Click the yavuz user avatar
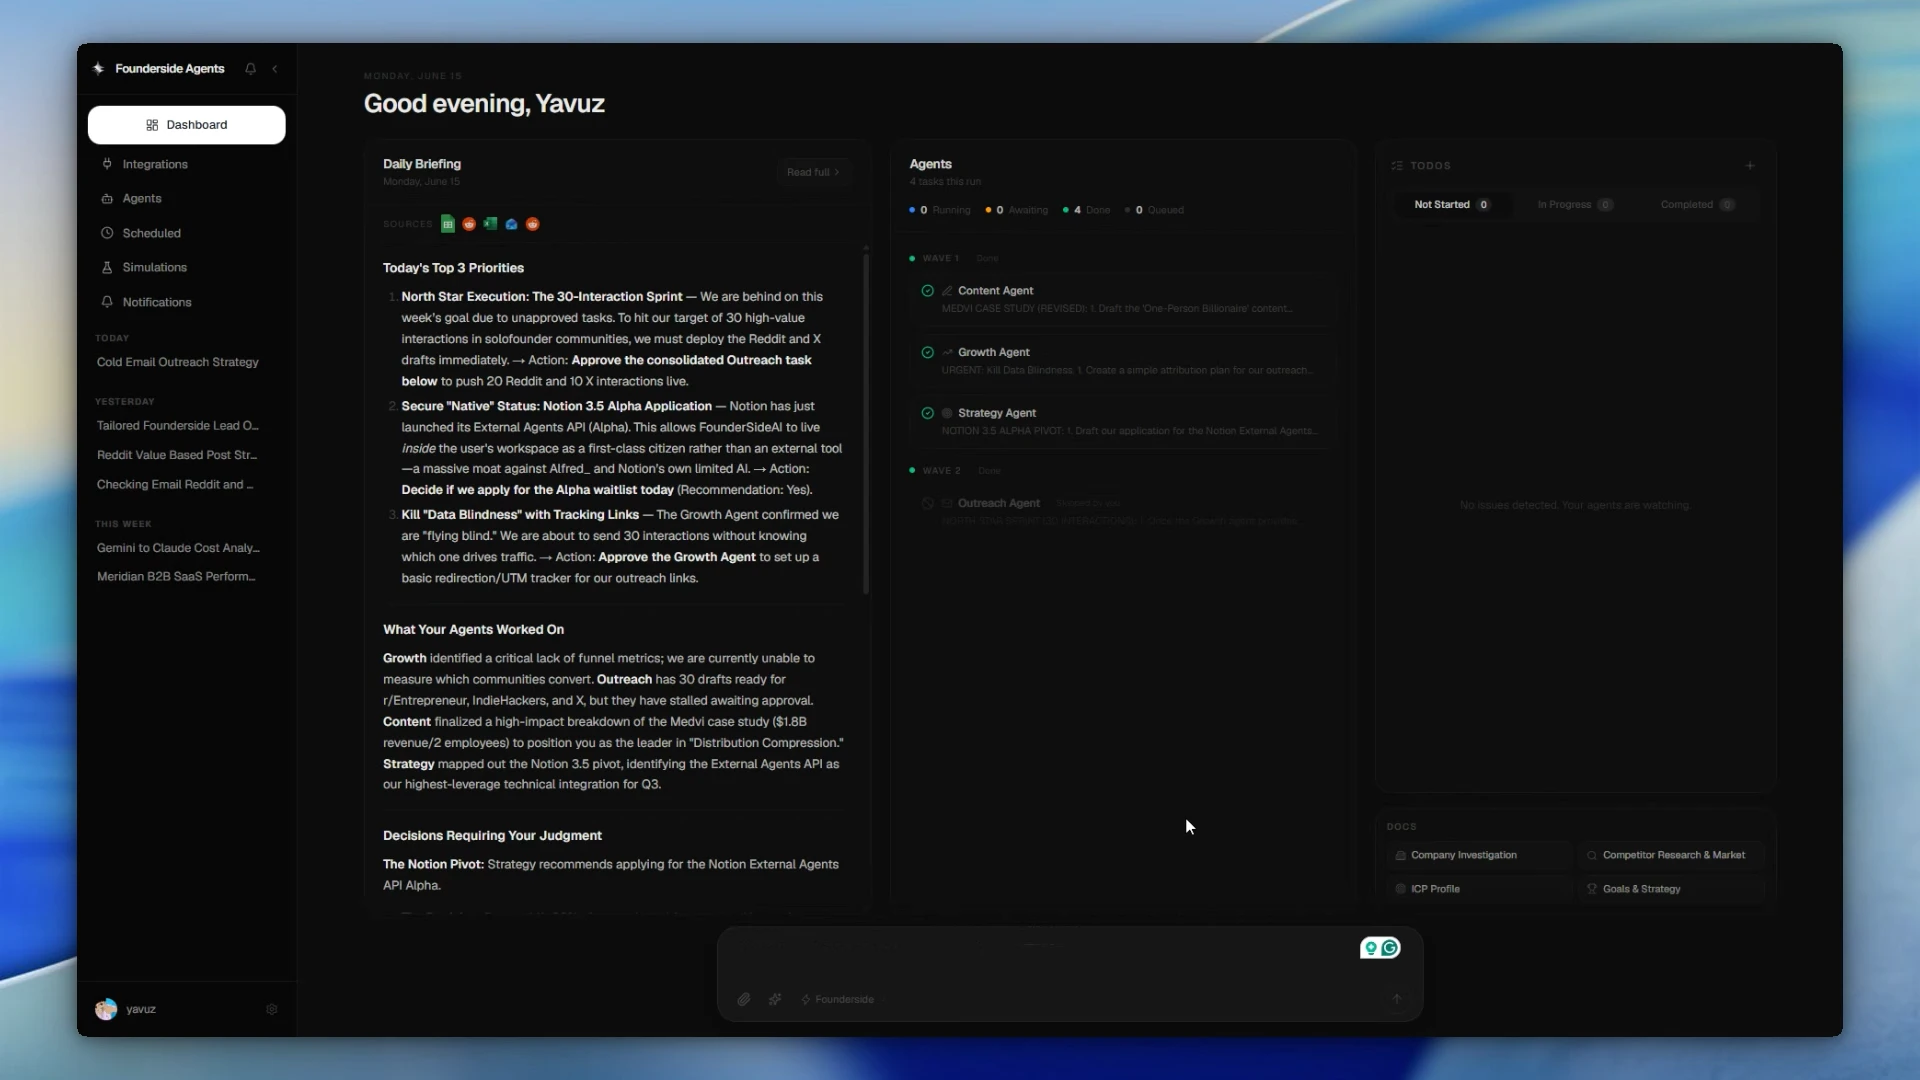The height and width of the screenshot is (1080, 1920). [106, 1009]
